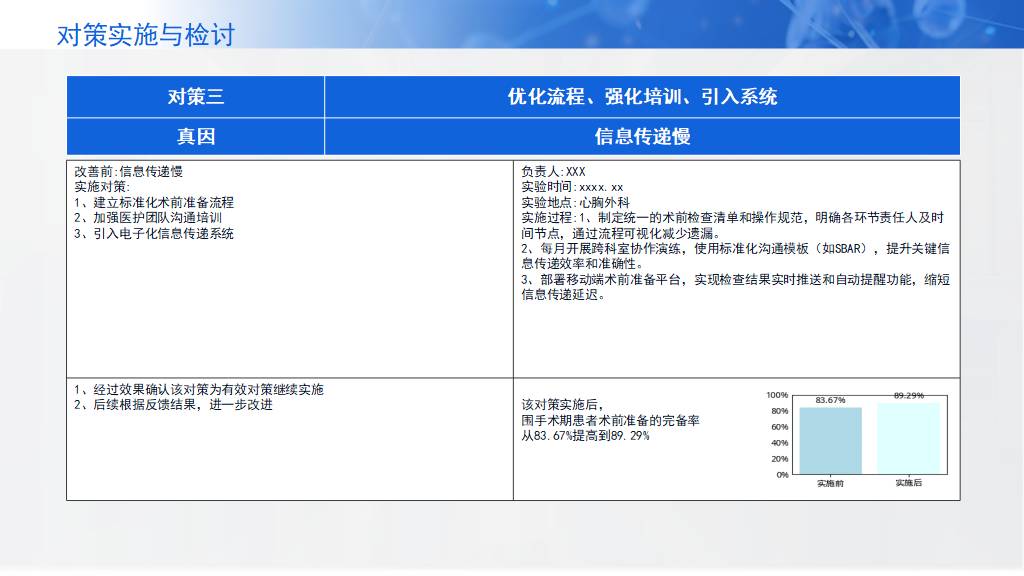The height and width of the screenshot is (576, 1024).
Task: Click the 经过效果确认该对策为有效对策继续实施 line
Action: pyautogui.click(x=199, y=390)
